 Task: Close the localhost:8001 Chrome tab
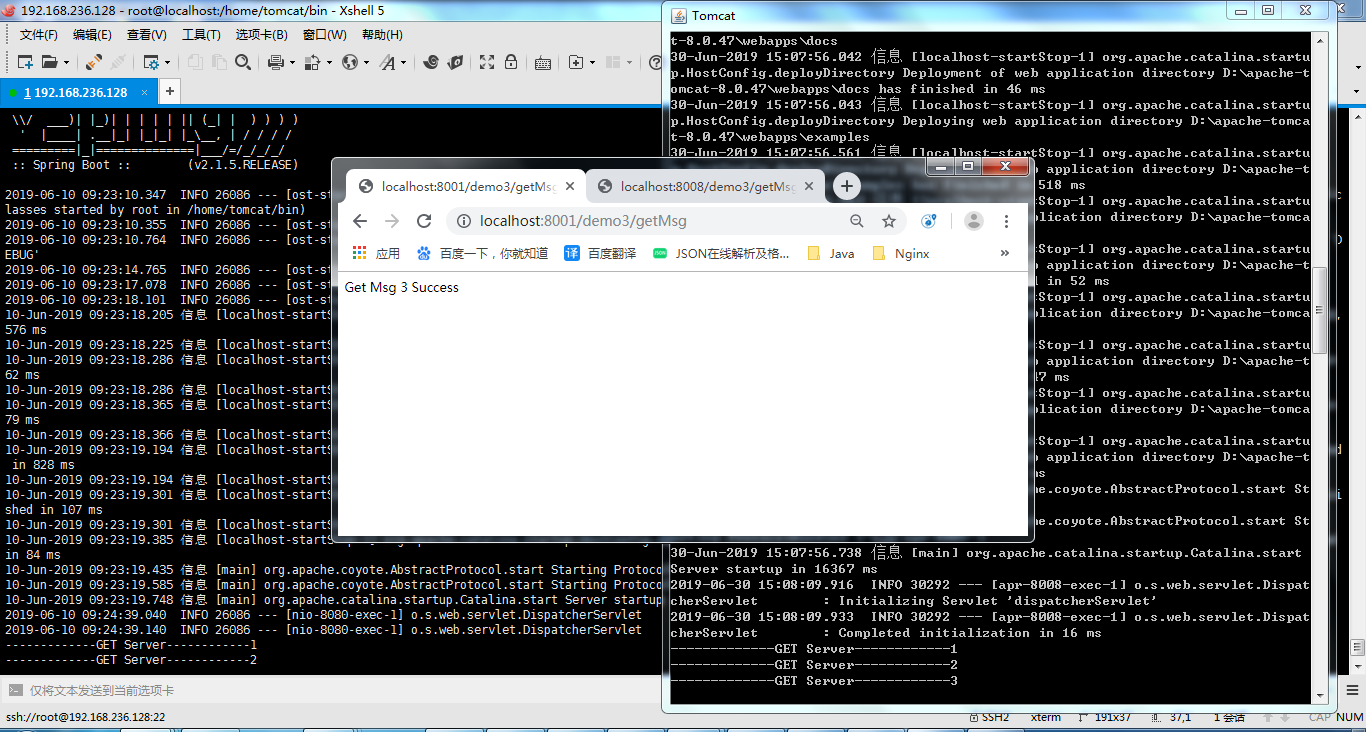point(570,186)
